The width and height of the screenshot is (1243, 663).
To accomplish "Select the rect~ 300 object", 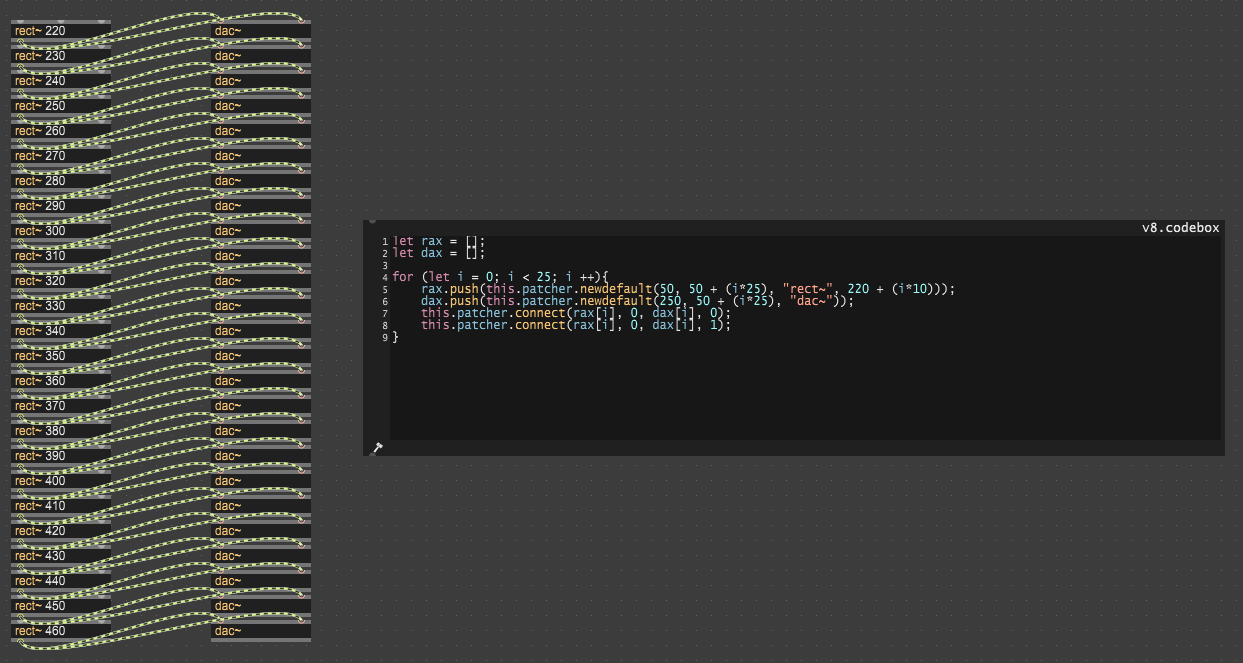I will pyautogui.click(x=60, y=231).
